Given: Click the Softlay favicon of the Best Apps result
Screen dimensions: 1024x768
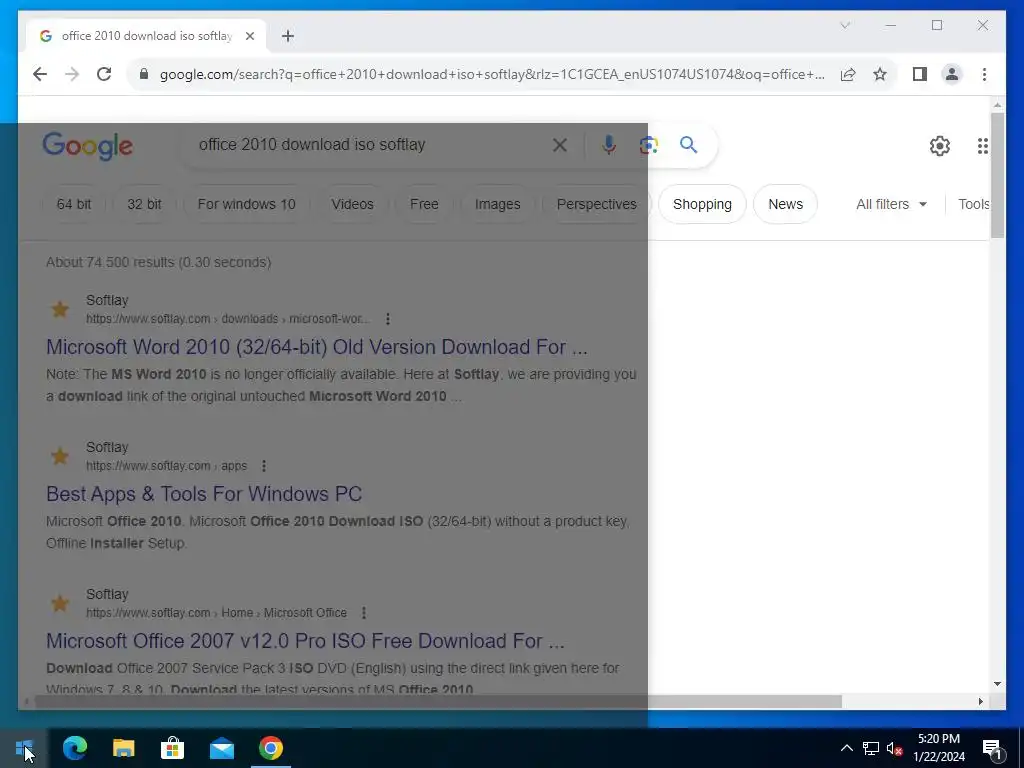Looking at the screenshot, I should pos(60,456).
